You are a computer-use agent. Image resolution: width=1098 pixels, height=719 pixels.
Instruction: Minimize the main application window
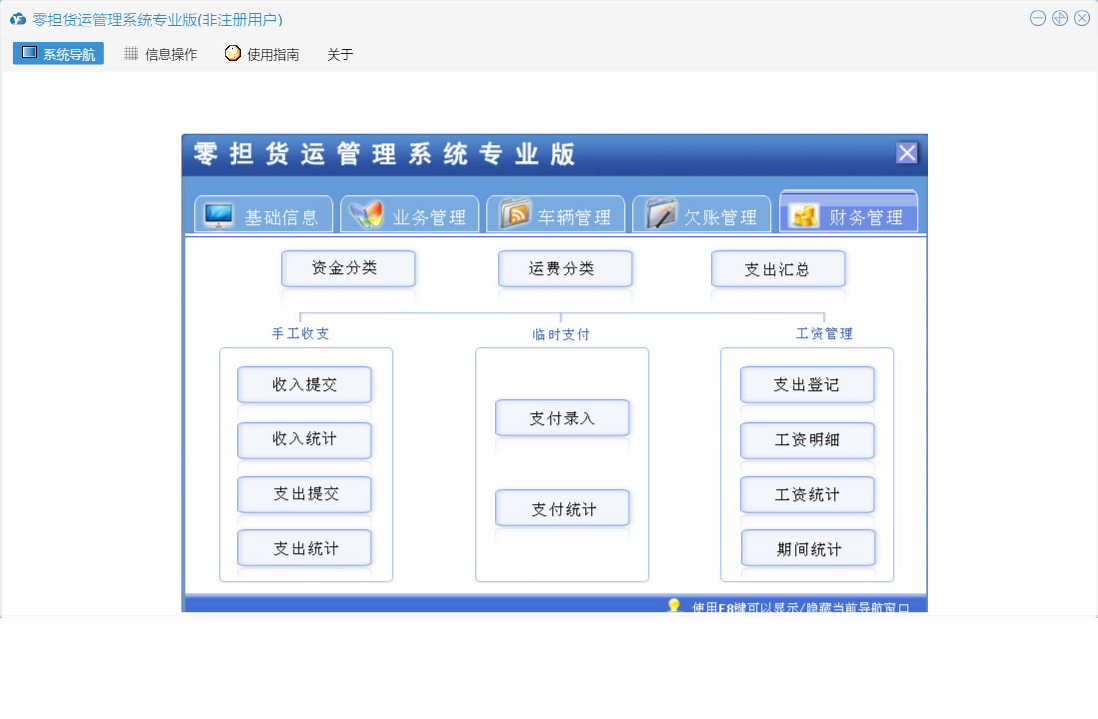point(1038,18)
